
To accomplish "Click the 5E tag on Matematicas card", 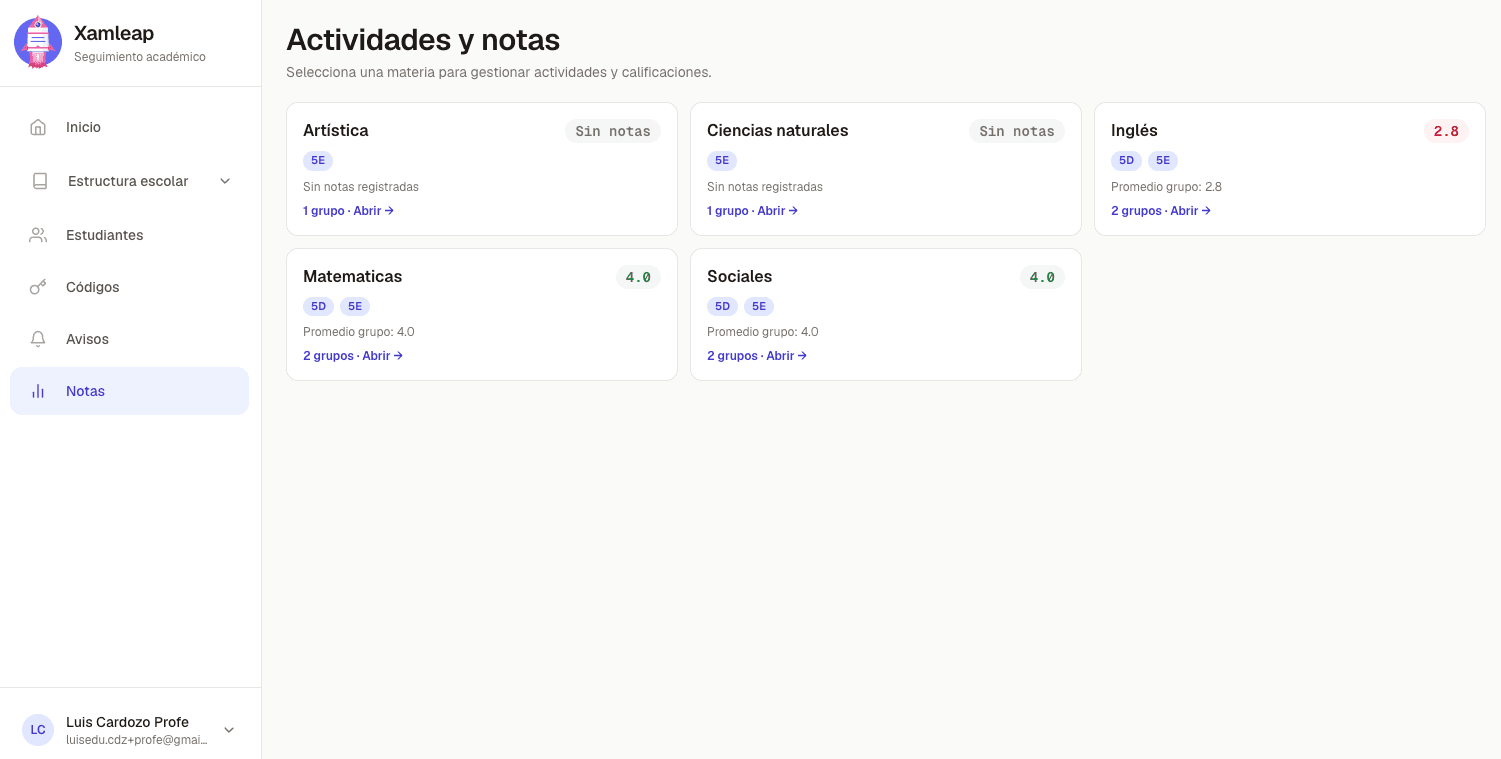I will click(355, 306).
